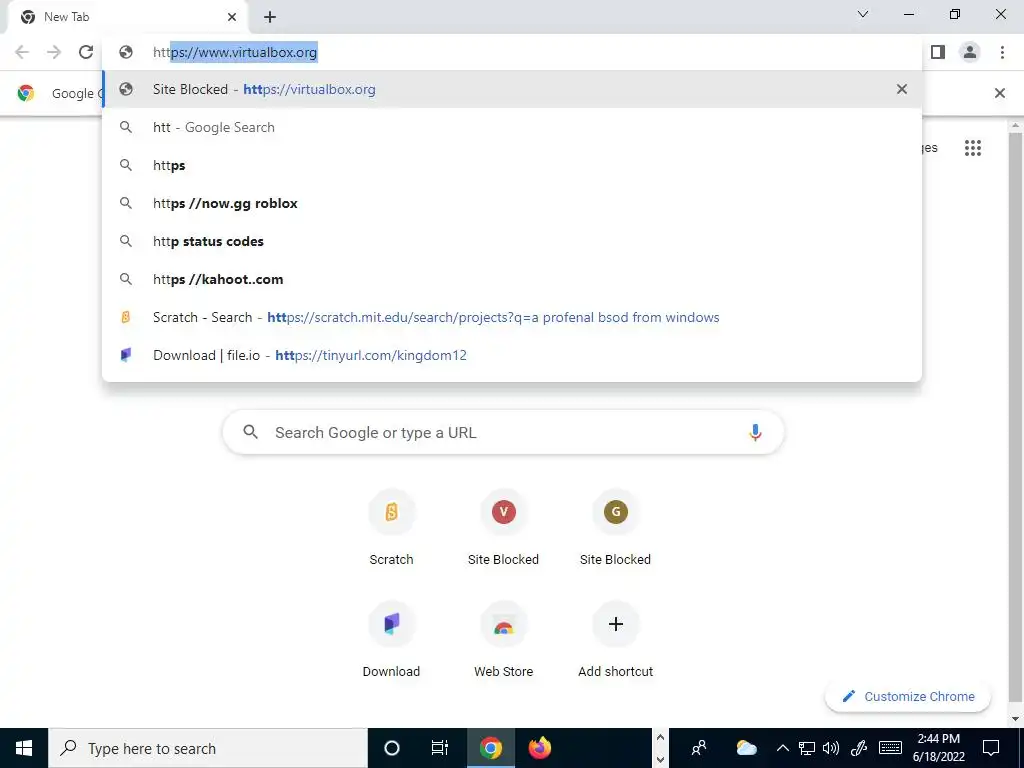Click the Chrome taskbar icon
Screen dimensions: 1024x768
490,748
